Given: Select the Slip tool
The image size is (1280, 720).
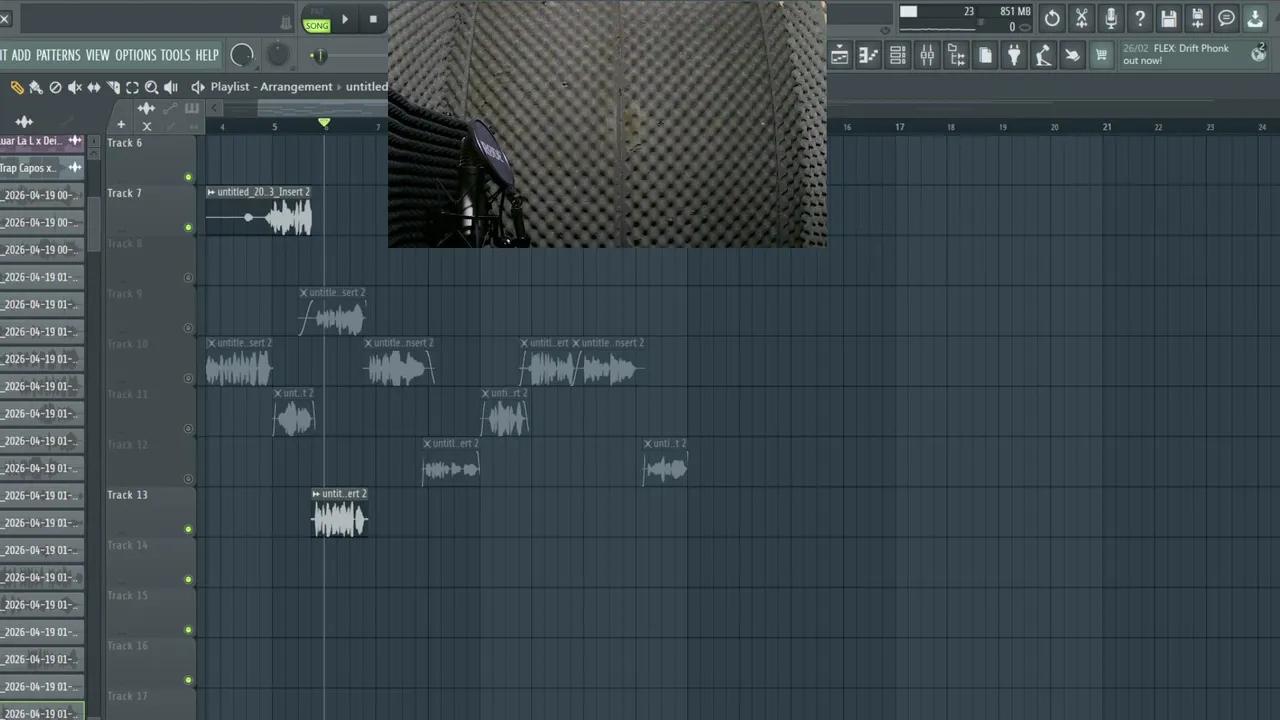Looking at the screenshot, I should coord(94,87).
